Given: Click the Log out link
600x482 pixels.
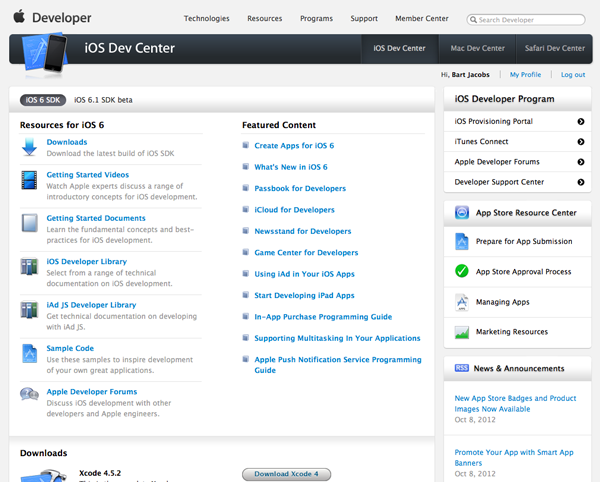Looking at the screenshot, I should pyautogui.click(x=573, y=75).
